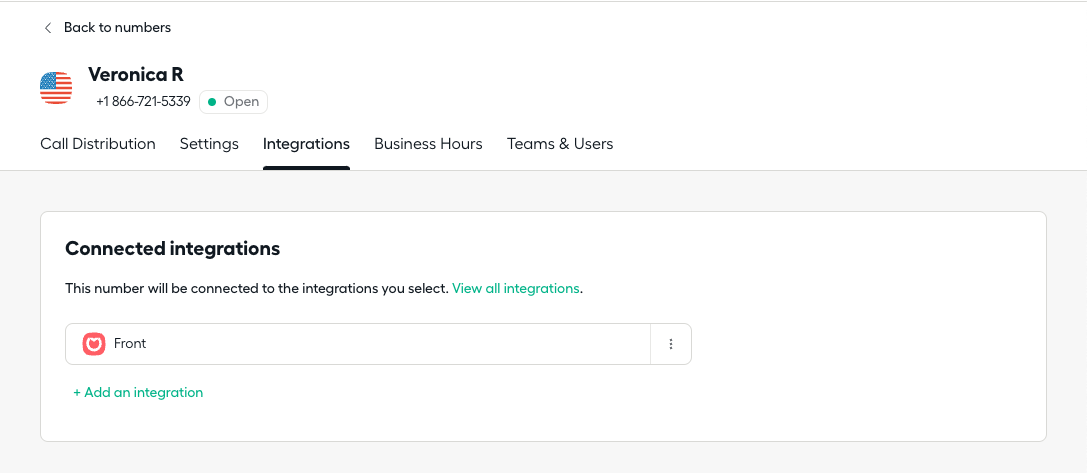
Task: Switch to Teams & Users tab
Action: (560, 144)
